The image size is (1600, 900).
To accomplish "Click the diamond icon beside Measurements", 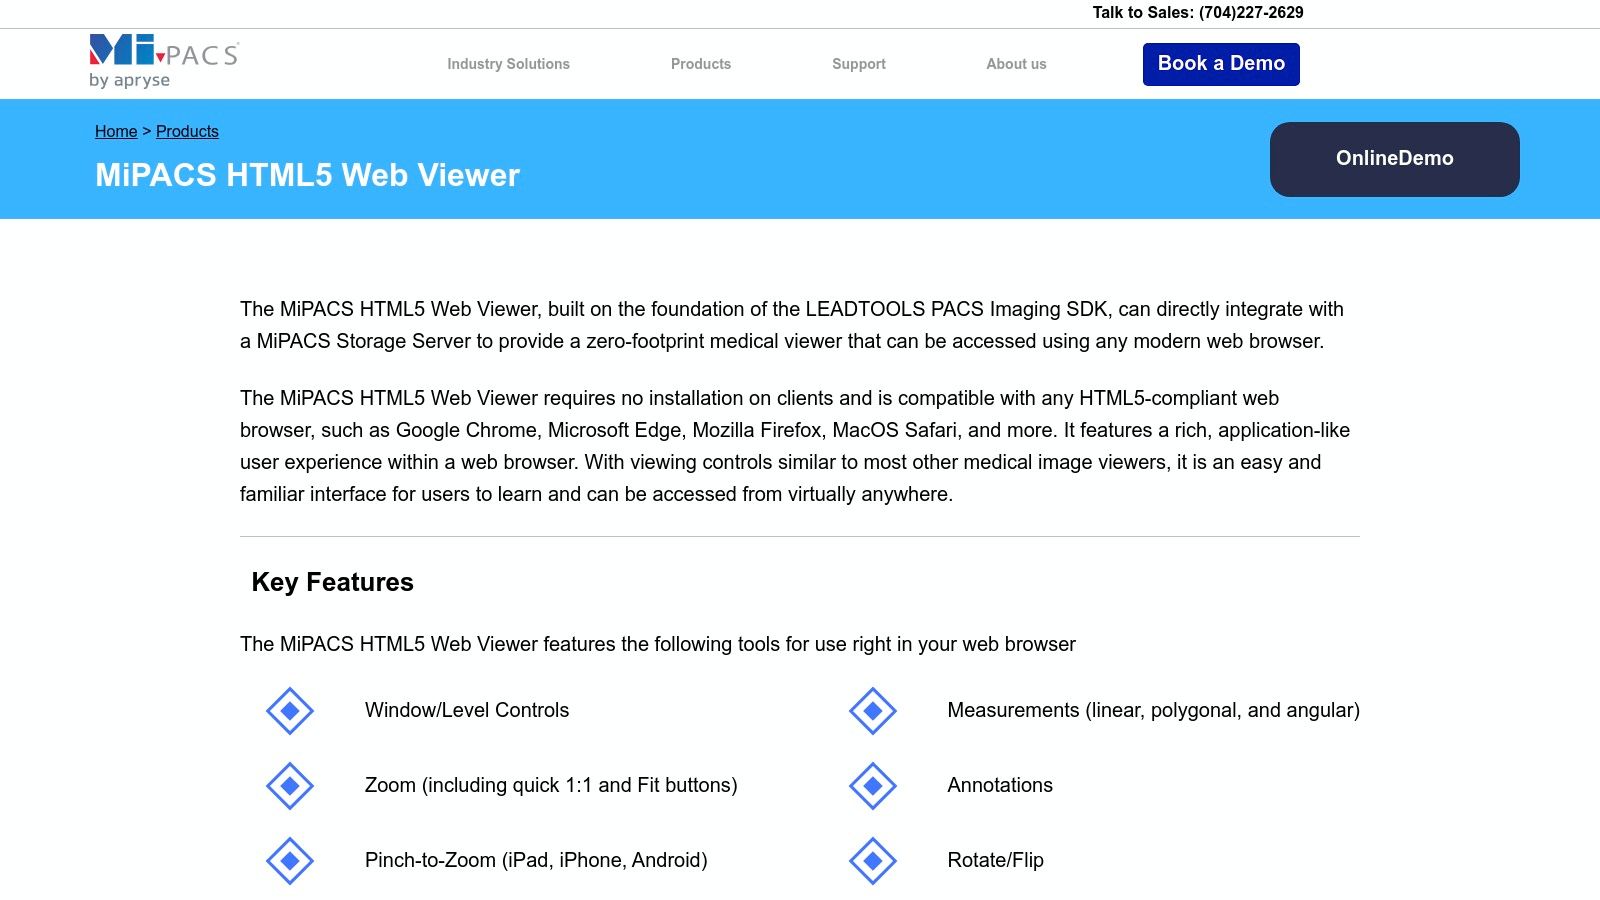I will [872, 711].
